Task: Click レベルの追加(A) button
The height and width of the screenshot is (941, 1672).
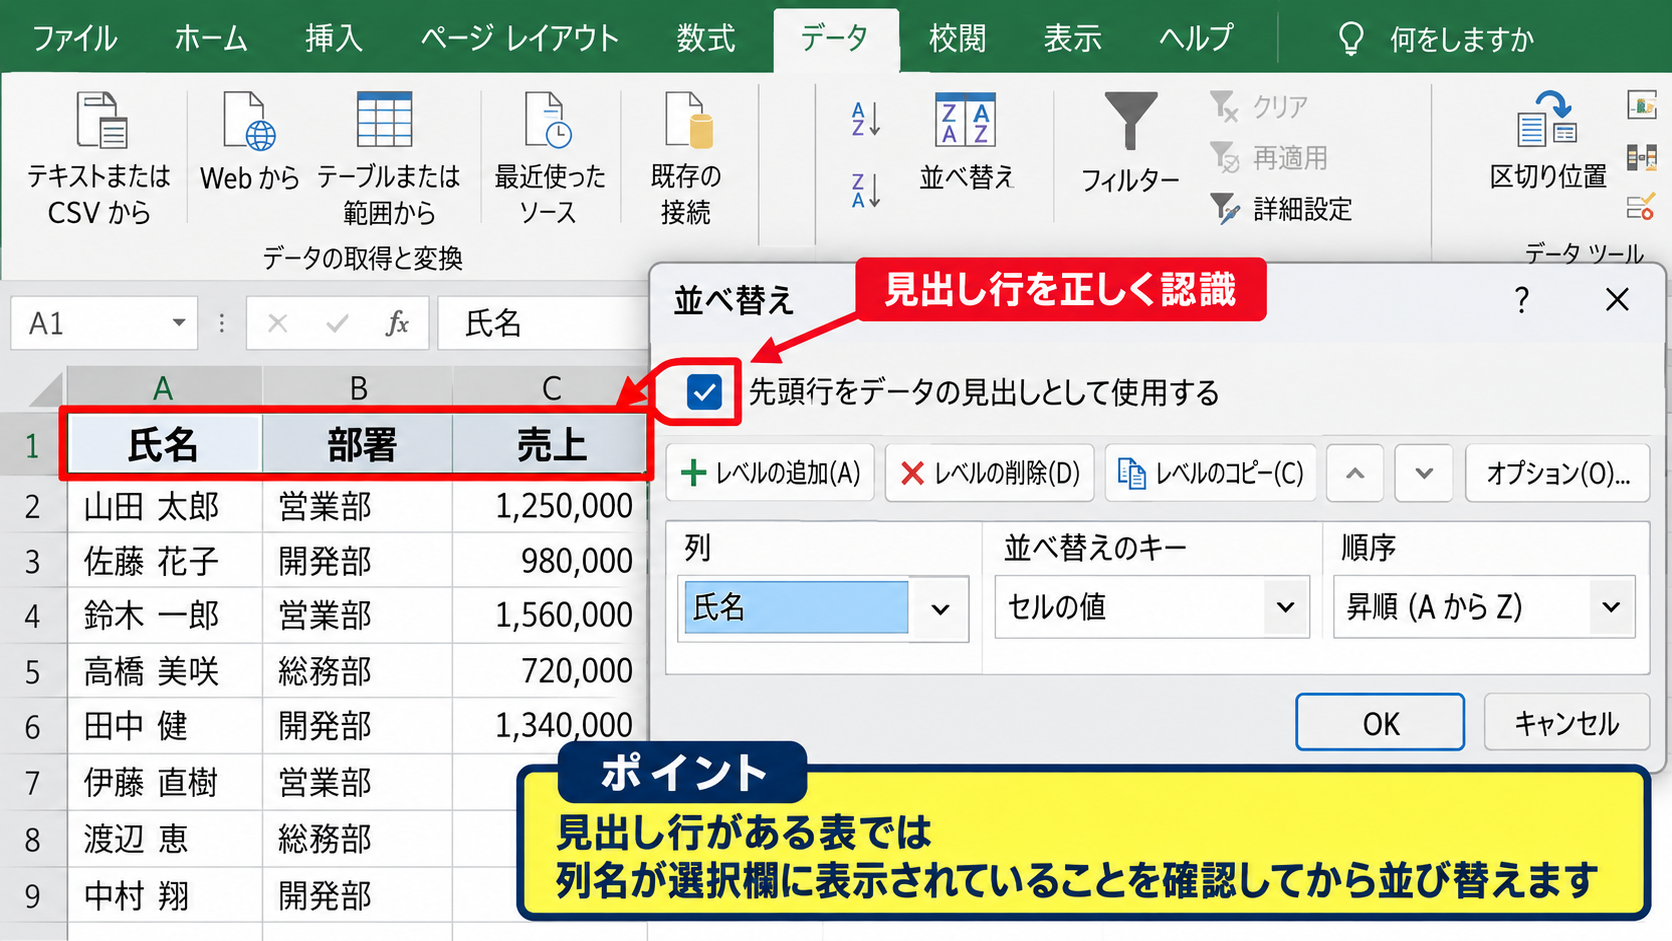Action: pos(770,473)
